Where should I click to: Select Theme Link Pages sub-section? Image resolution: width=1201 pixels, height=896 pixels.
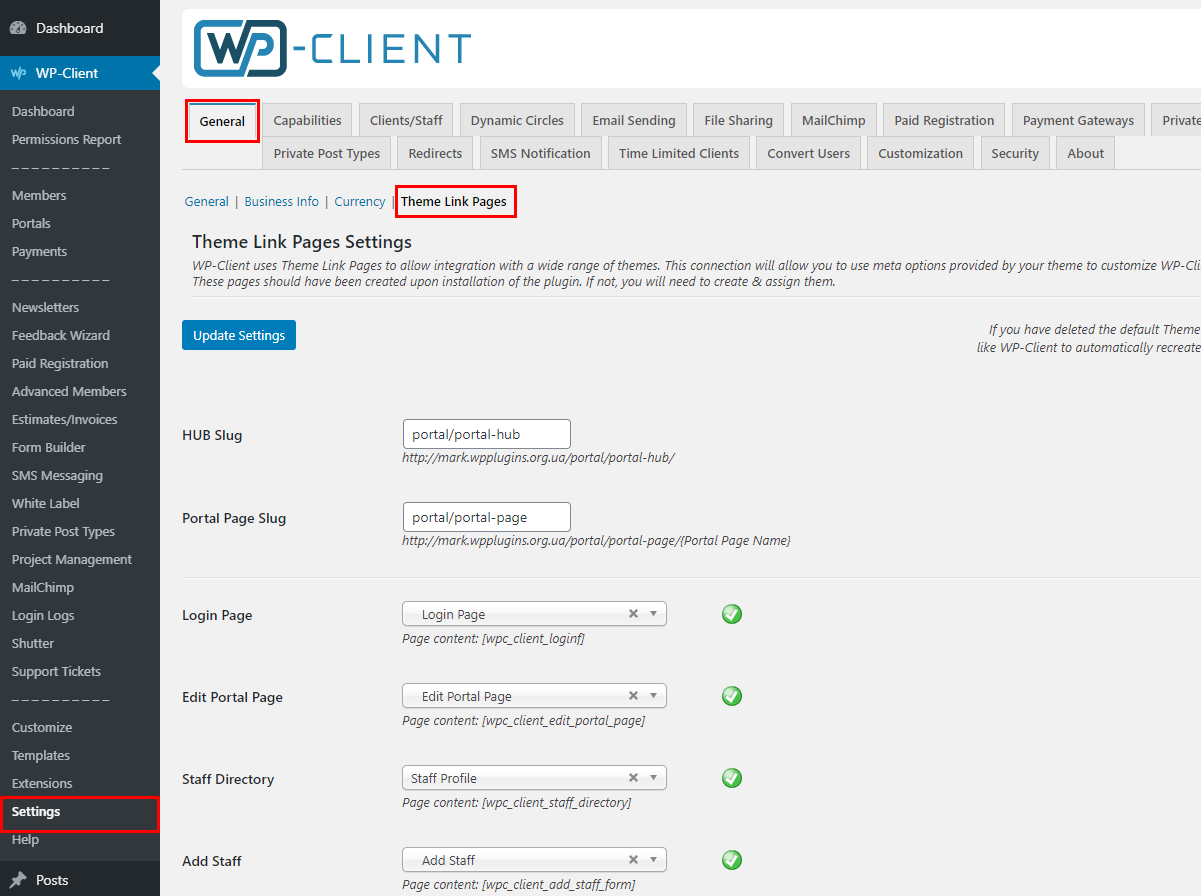454,201
